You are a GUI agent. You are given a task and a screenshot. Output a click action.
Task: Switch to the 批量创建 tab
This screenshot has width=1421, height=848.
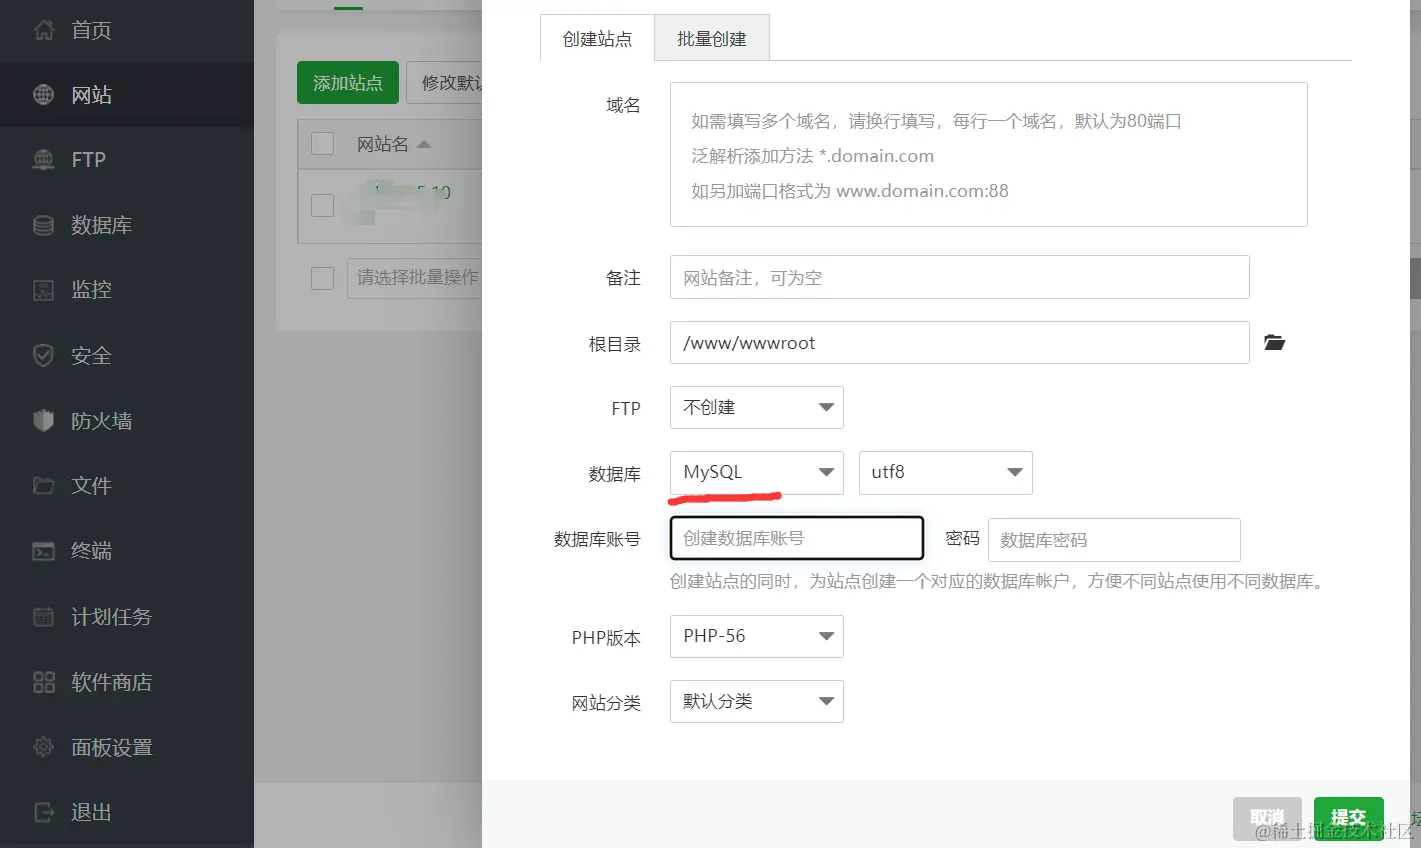tap(711, 37)
